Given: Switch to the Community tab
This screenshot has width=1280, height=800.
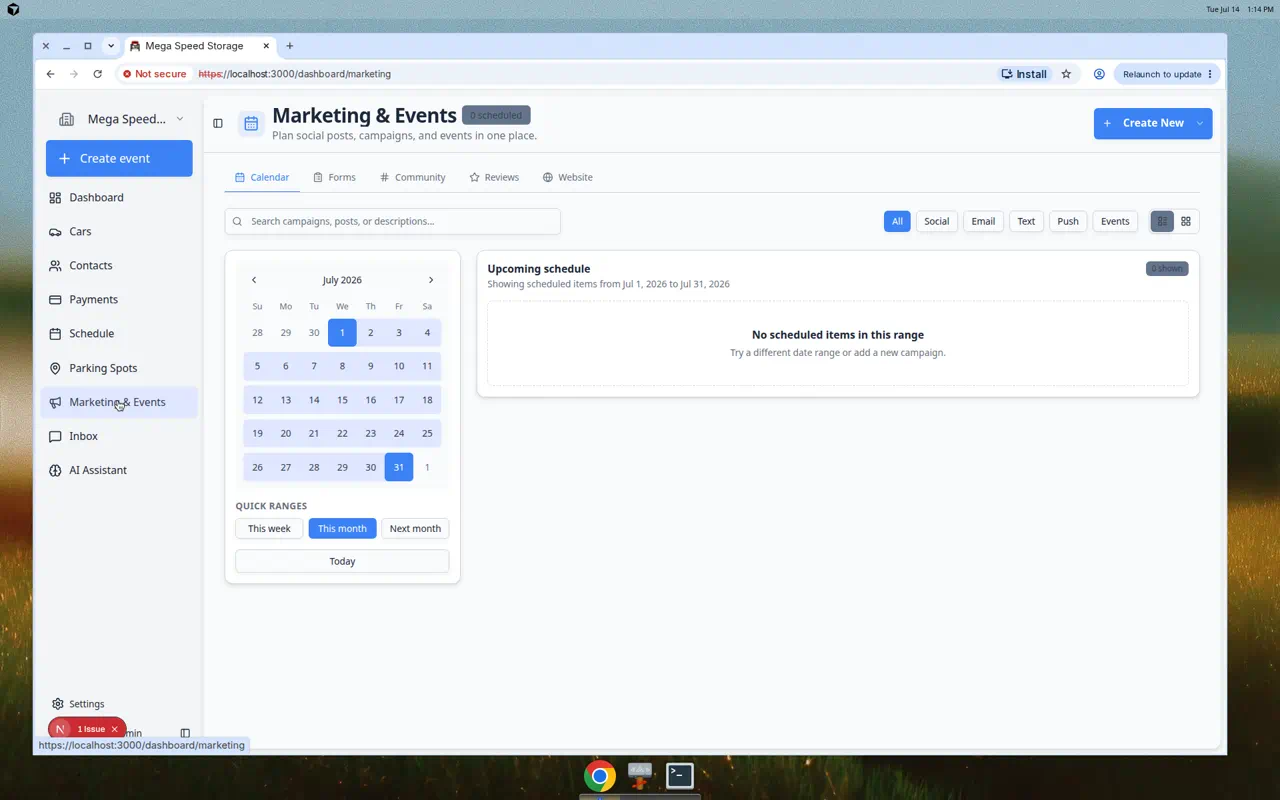Looking at the screenshot, I should click(413, 177).
